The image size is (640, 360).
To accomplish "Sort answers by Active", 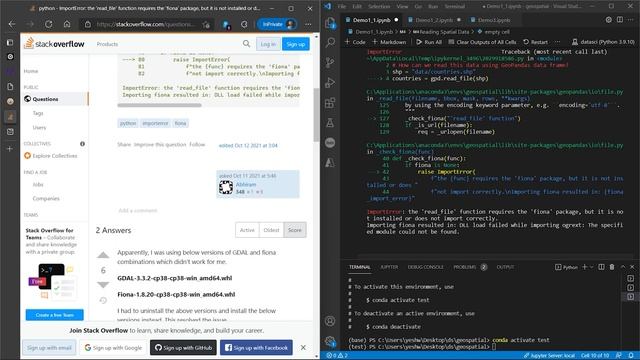I will point(247,230).
